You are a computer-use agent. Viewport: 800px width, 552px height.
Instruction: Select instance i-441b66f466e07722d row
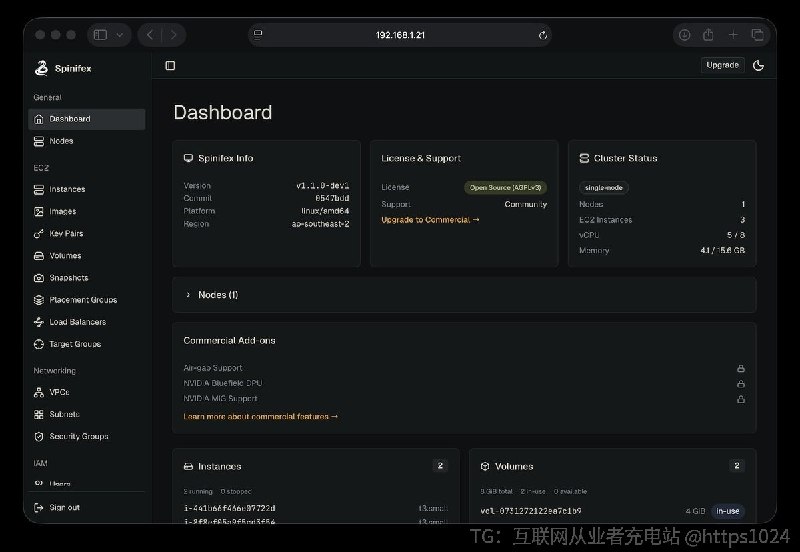coord(316,508)
